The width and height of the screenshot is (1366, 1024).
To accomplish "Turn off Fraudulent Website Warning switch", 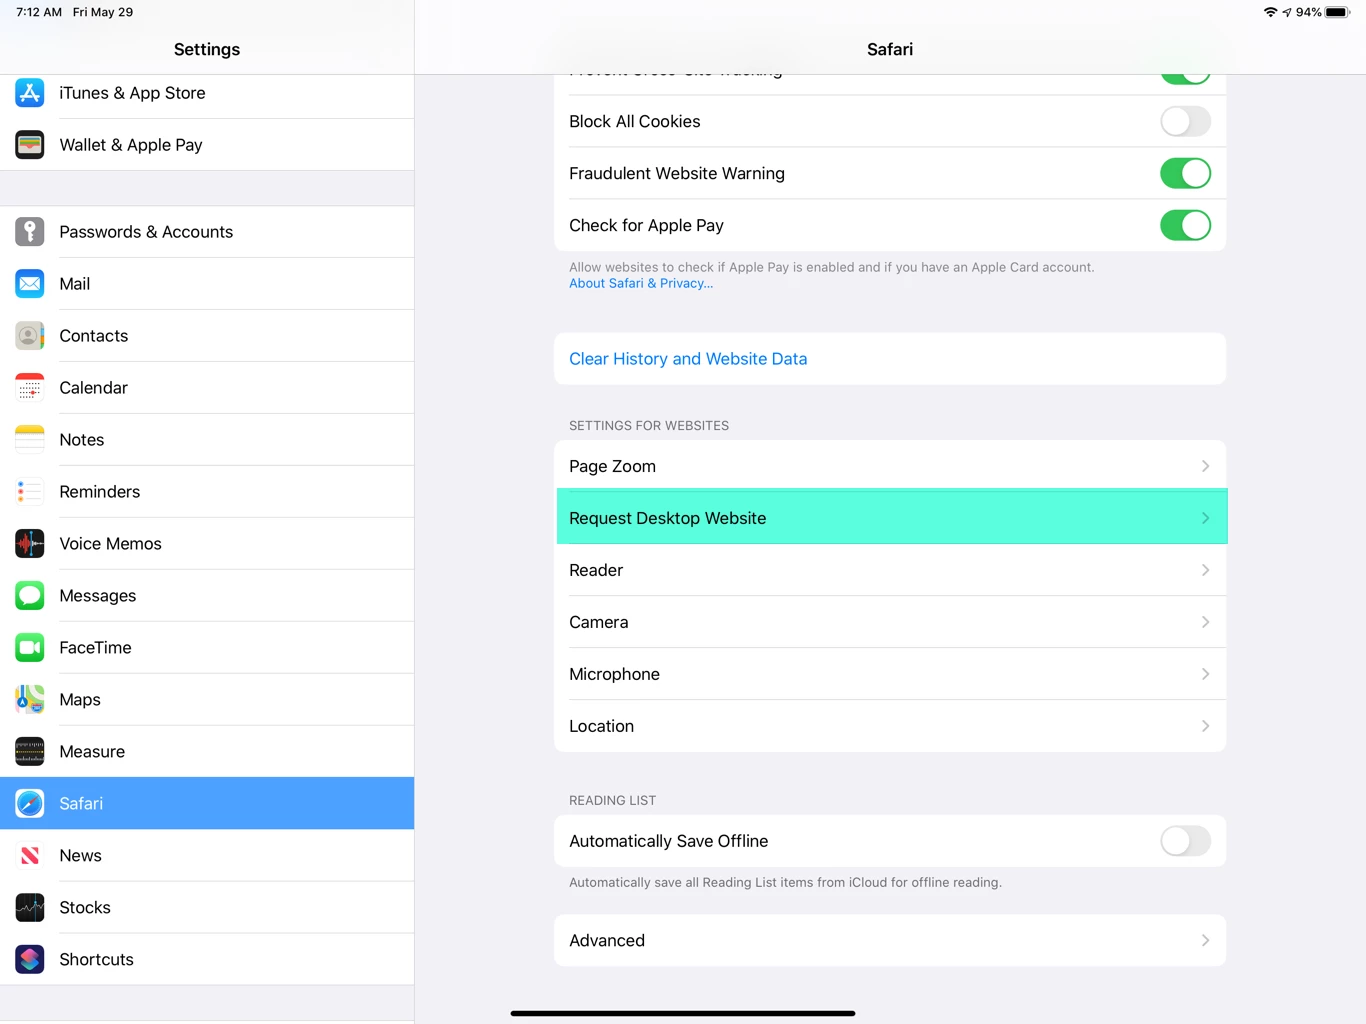I will tap(1185, 174).
